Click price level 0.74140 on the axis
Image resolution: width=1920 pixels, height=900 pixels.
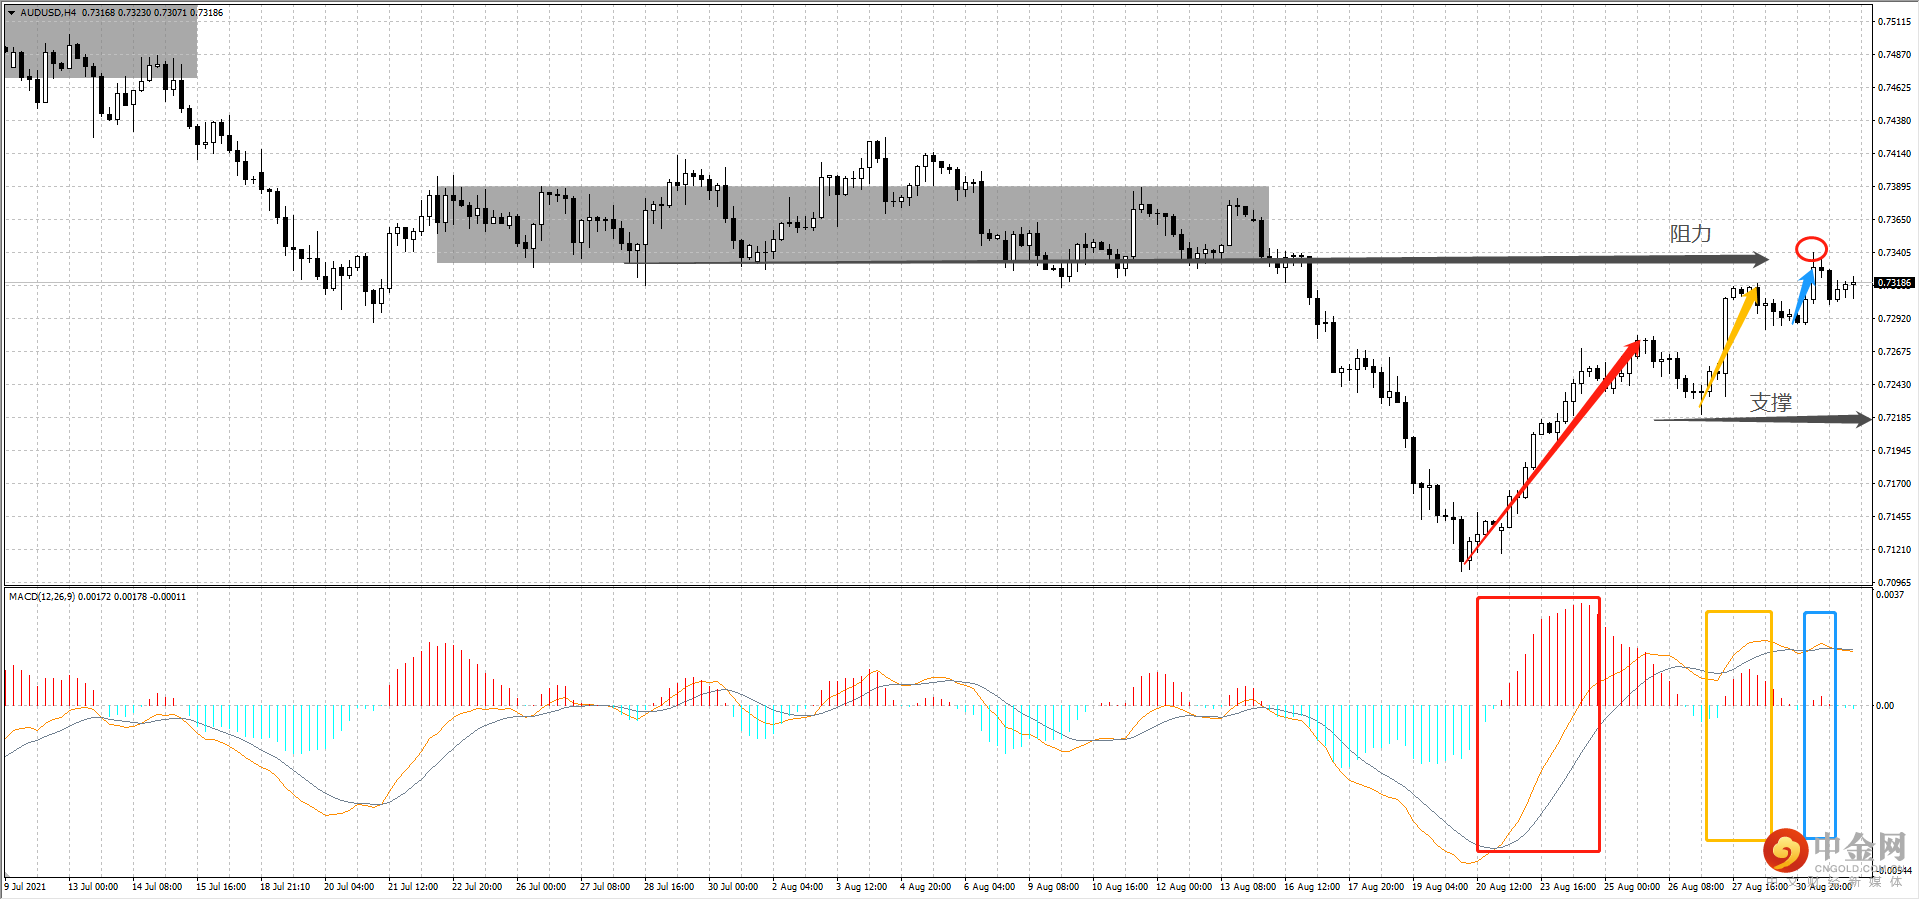pos(1894,154)
